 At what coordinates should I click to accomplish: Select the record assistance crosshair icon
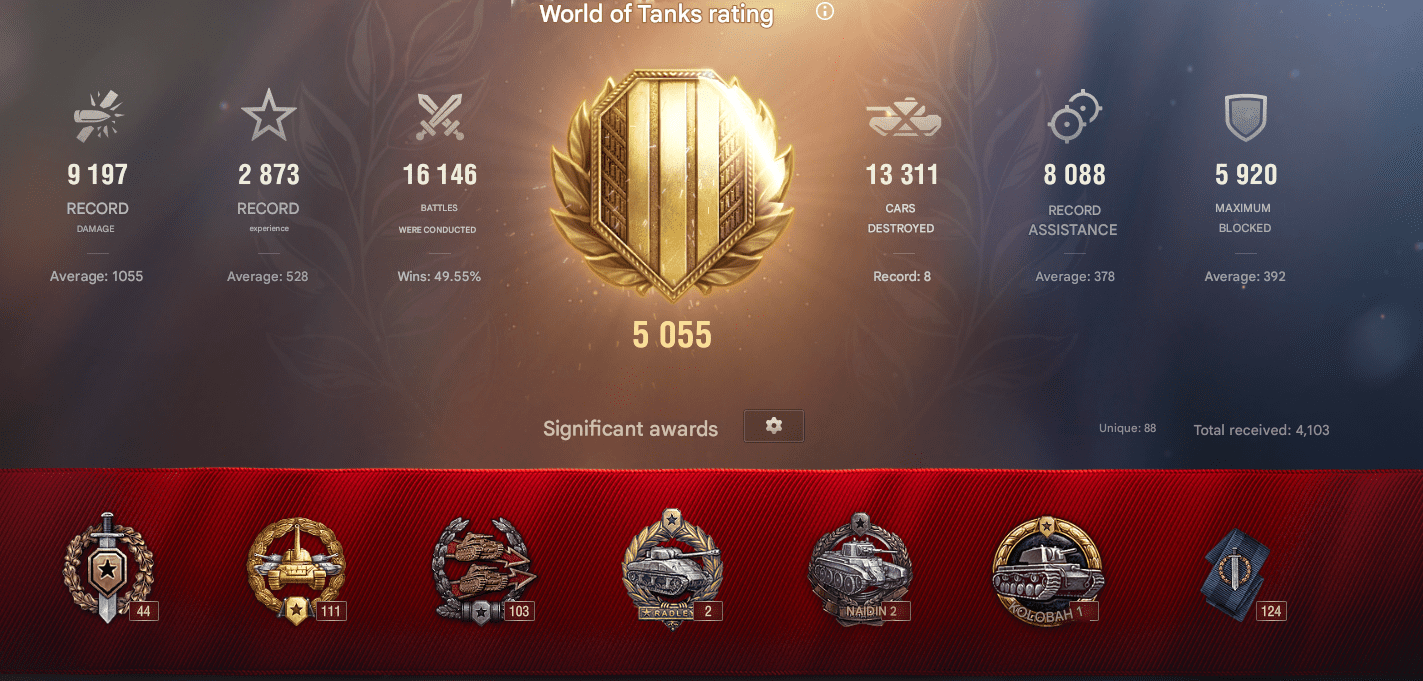coord(1074,117)
